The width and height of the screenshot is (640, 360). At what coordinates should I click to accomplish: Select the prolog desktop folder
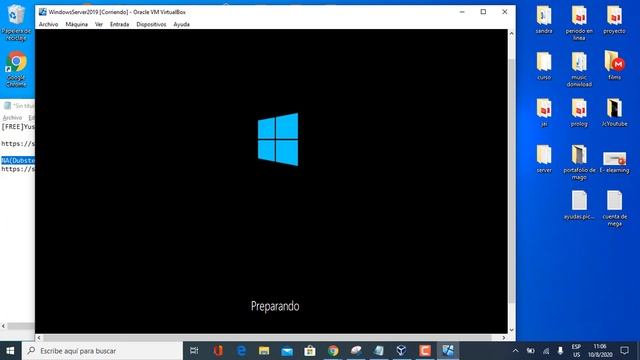click(579, 112)
